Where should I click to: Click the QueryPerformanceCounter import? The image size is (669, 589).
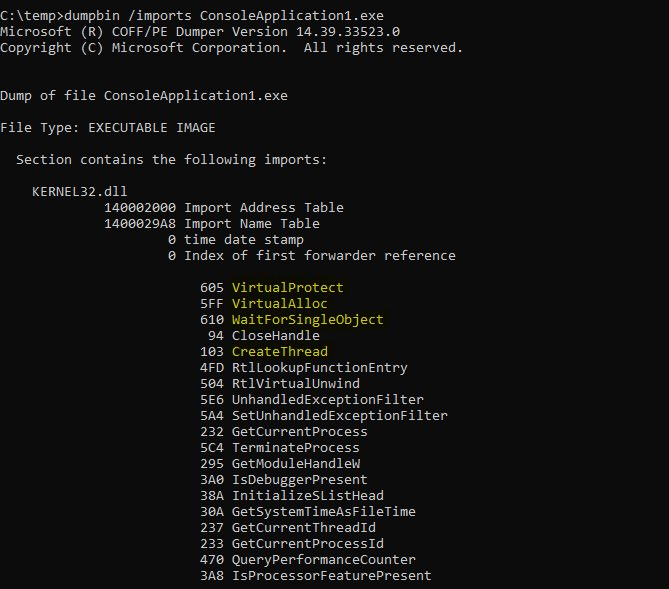point(323,560)
